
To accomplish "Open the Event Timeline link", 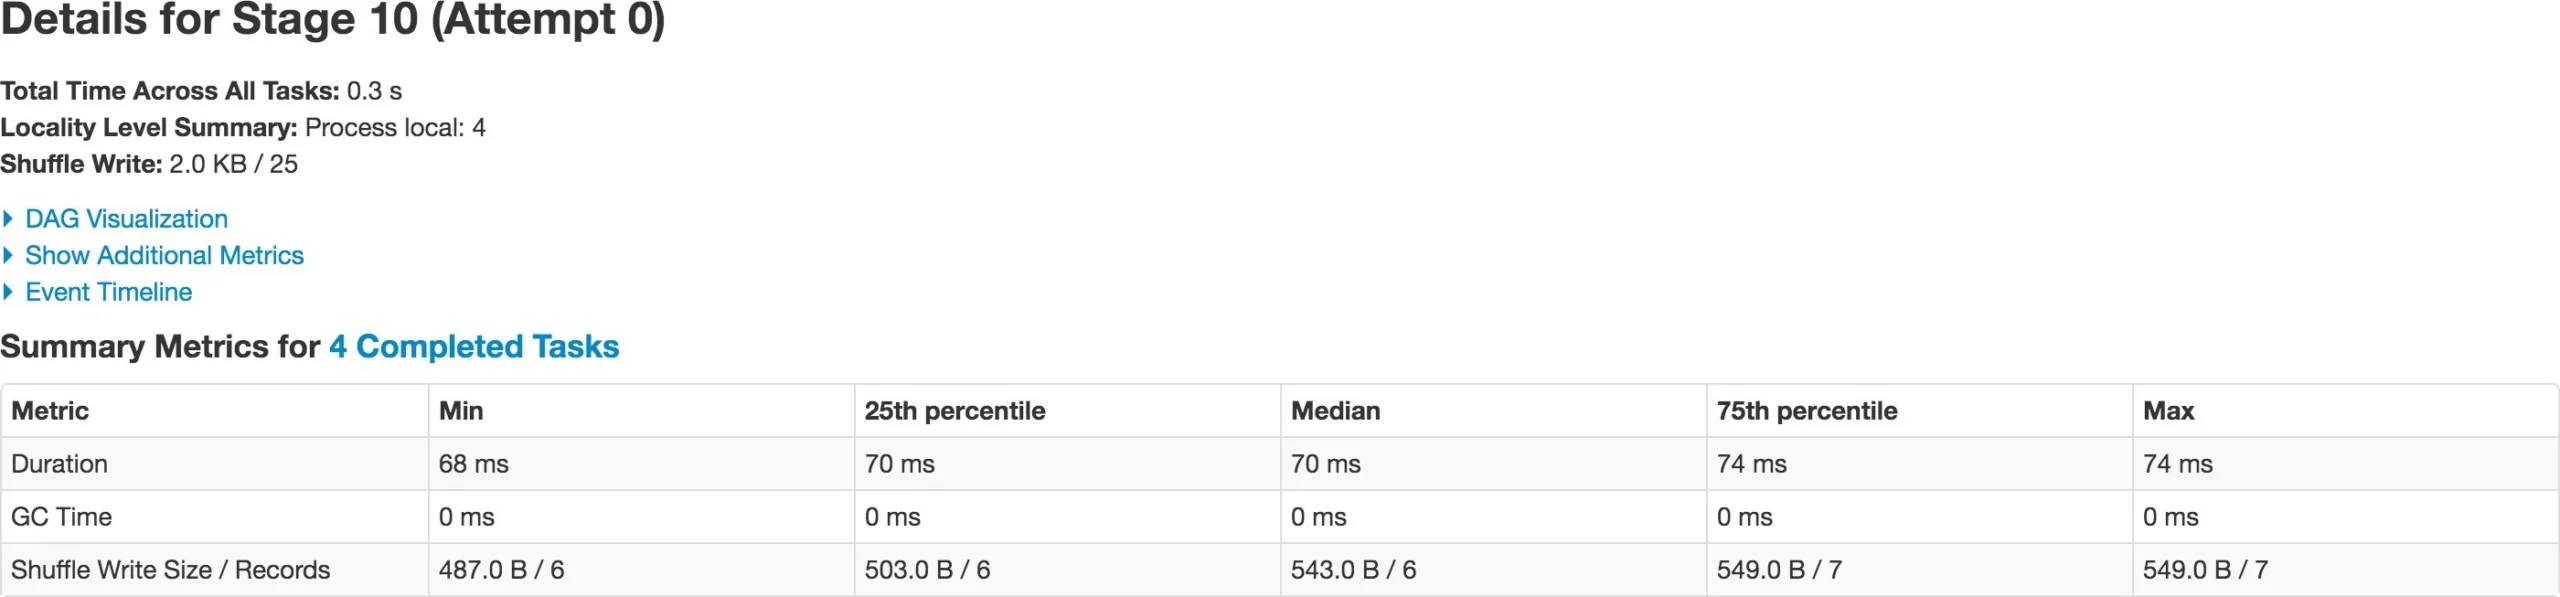I will click(x=108, y=292).
